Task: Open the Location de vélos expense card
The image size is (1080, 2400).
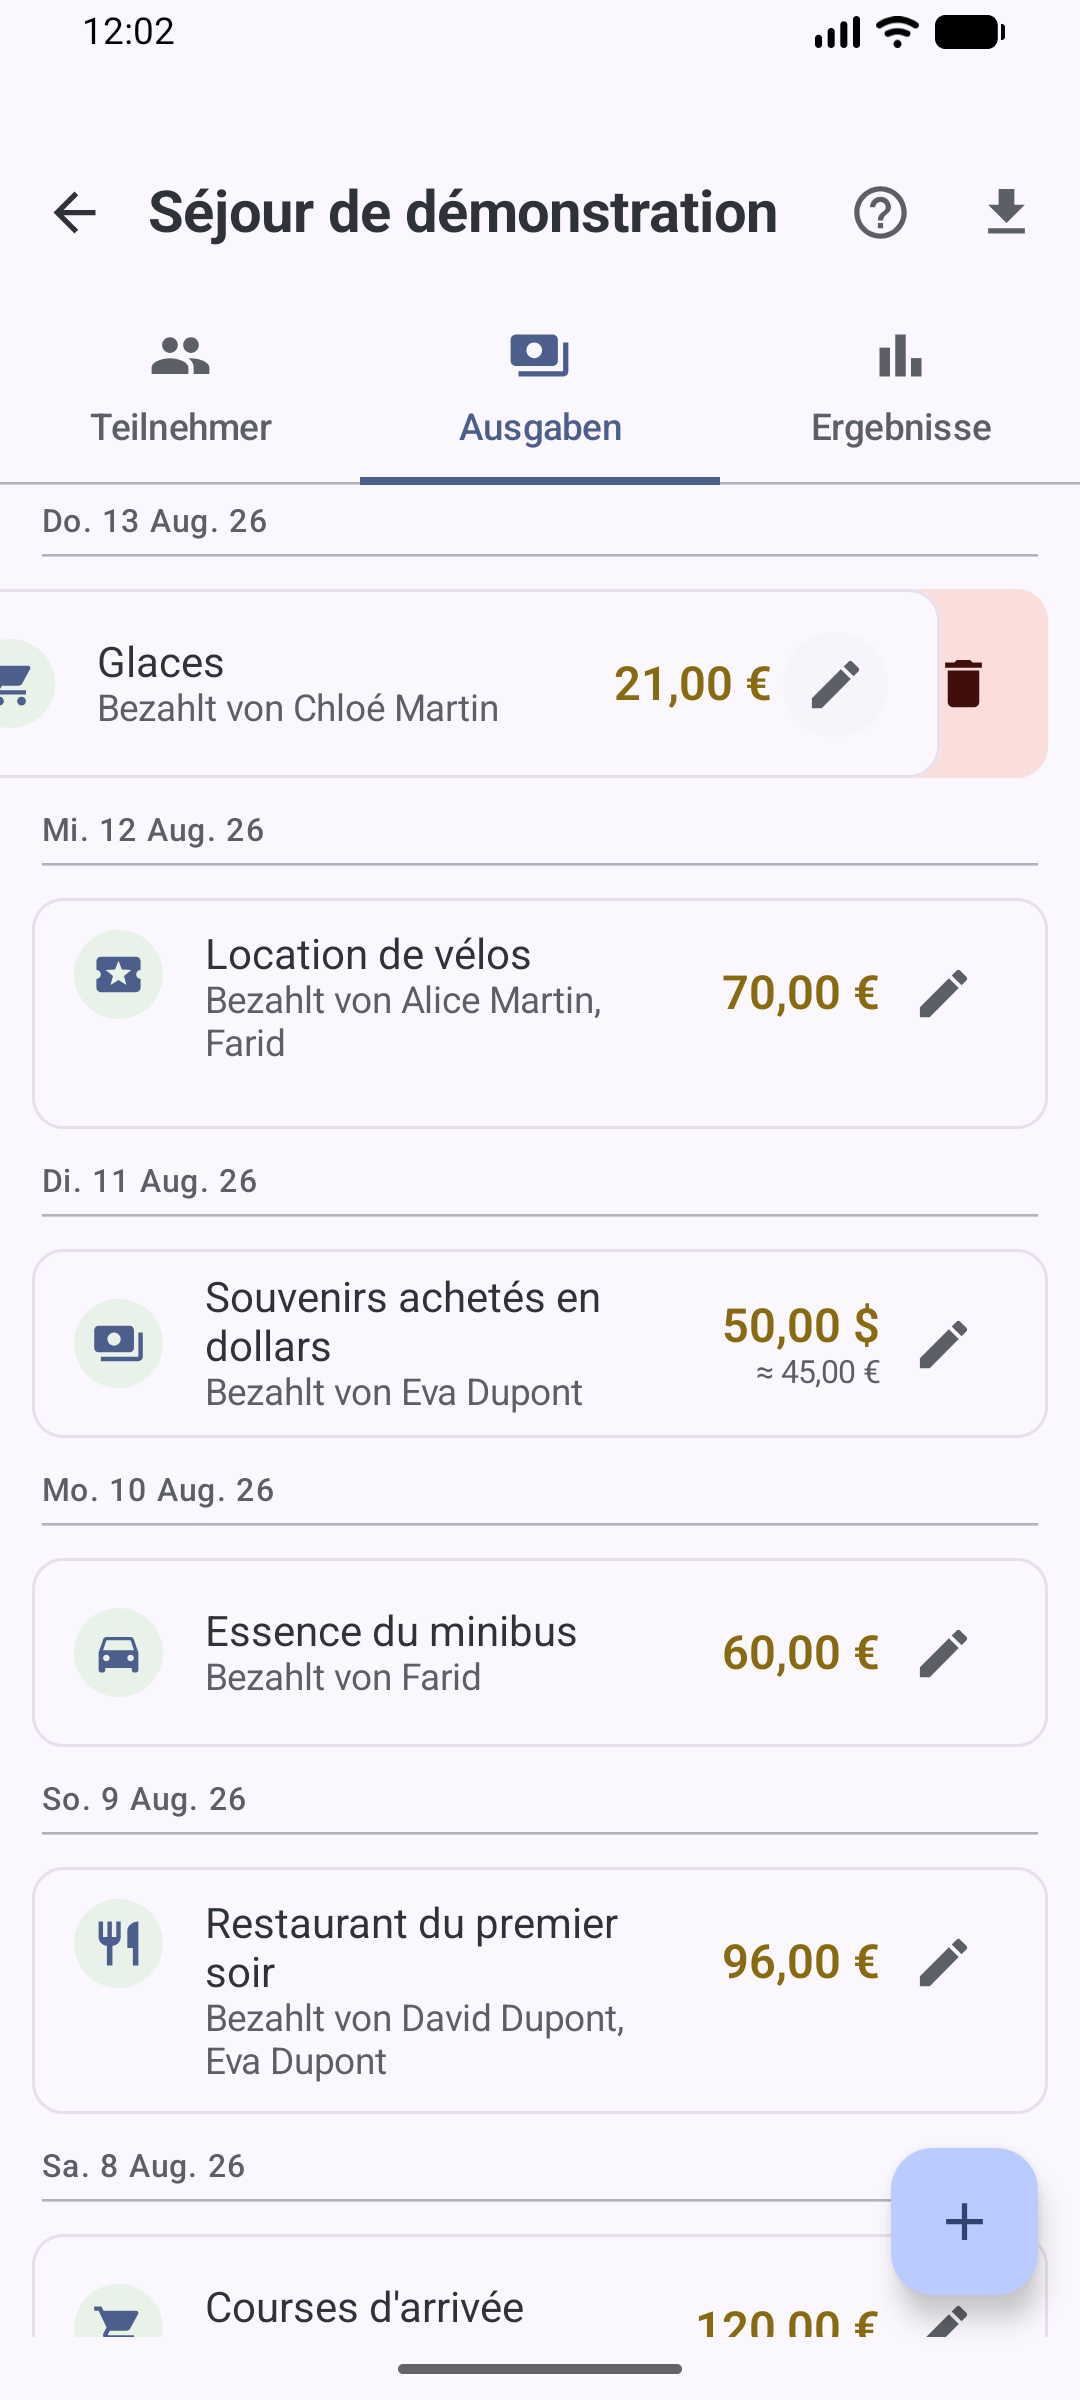Action: (540, 1013)
